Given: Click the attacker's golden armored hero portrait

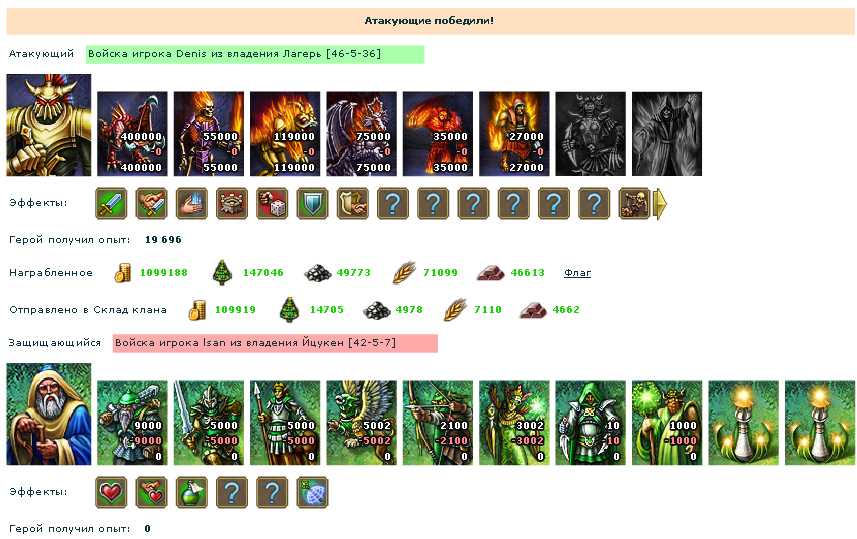Looking at the screenshot, I should [x=49, y=125].
